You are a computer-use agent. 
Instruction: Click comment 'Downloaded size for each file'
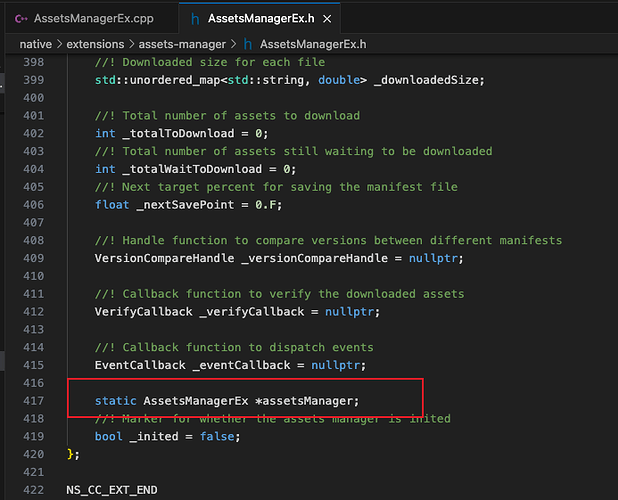pos(223,62)
